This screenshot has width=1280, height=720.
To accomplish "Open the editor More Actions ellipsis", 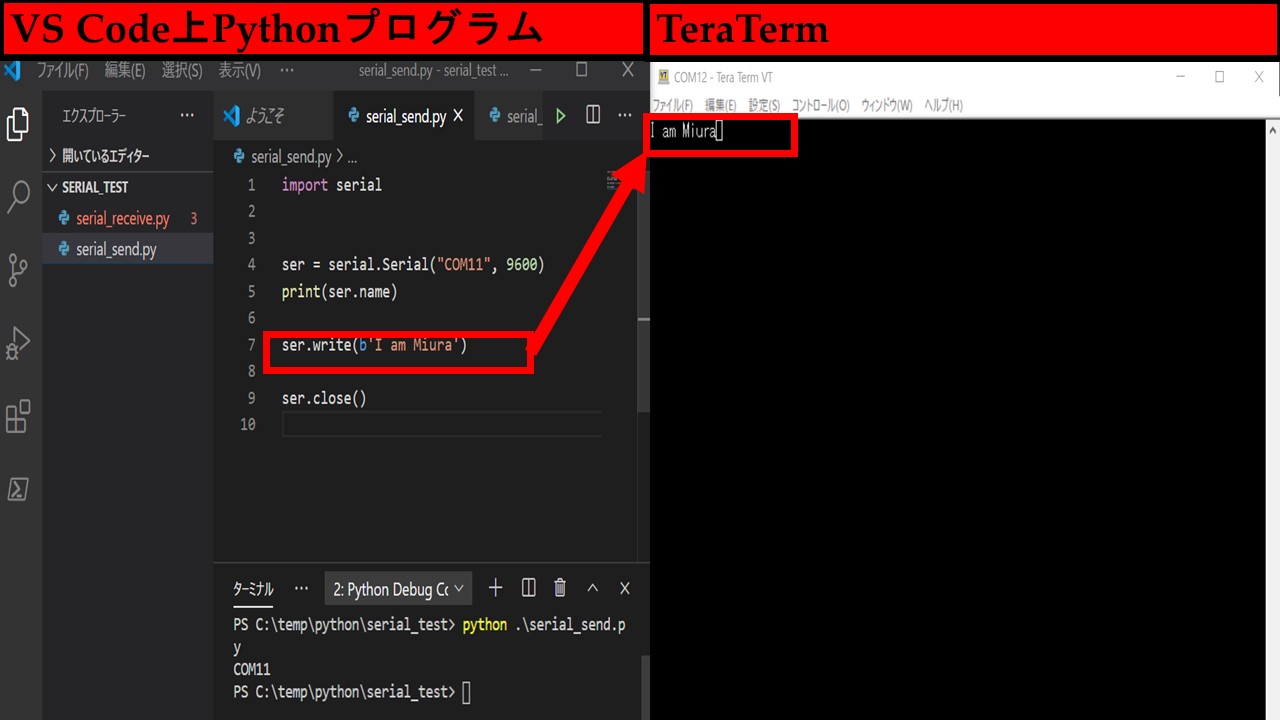I will coord(625,115).
